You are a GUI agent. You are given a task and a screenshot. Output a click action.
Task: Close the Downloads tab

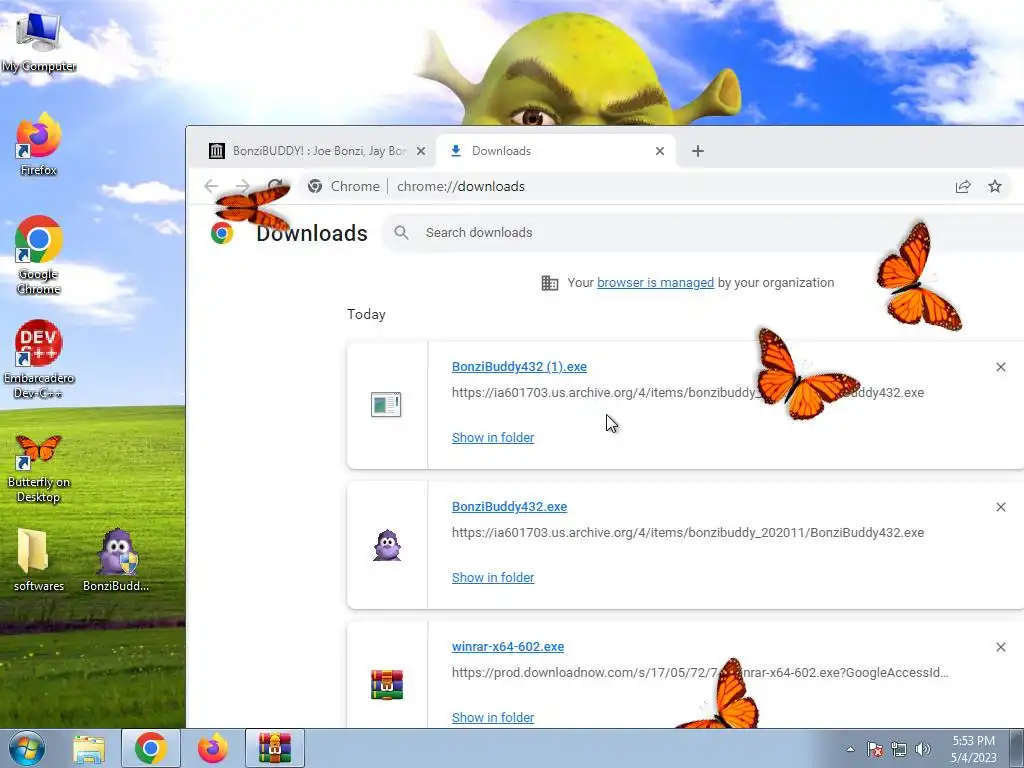point(660,151)
